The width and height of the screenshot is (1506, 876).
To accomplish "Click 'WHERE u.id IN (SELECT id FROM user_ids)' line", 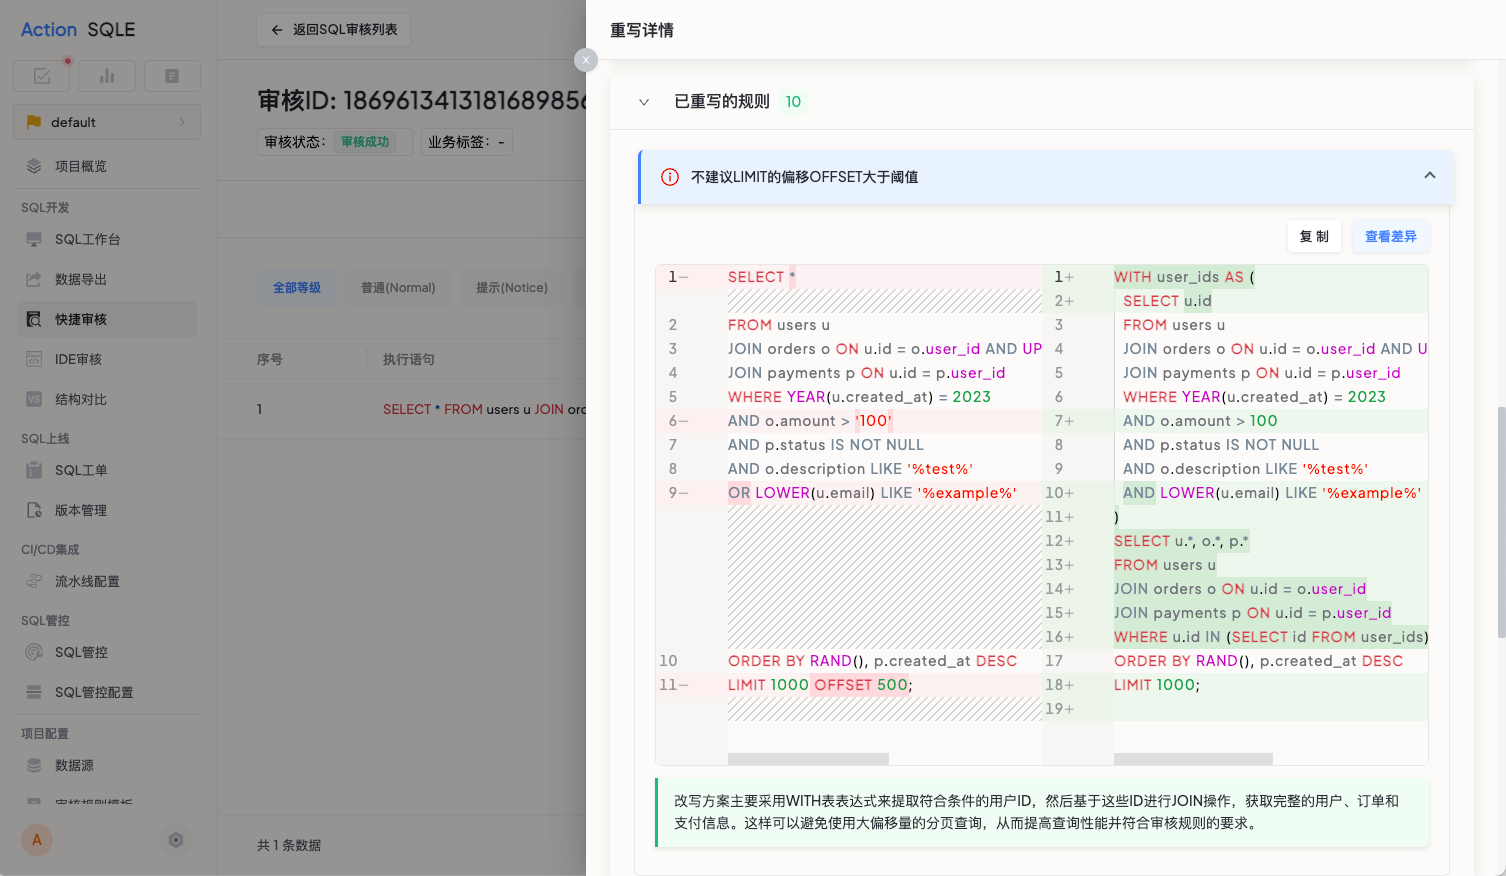I will pos(1271,637).
